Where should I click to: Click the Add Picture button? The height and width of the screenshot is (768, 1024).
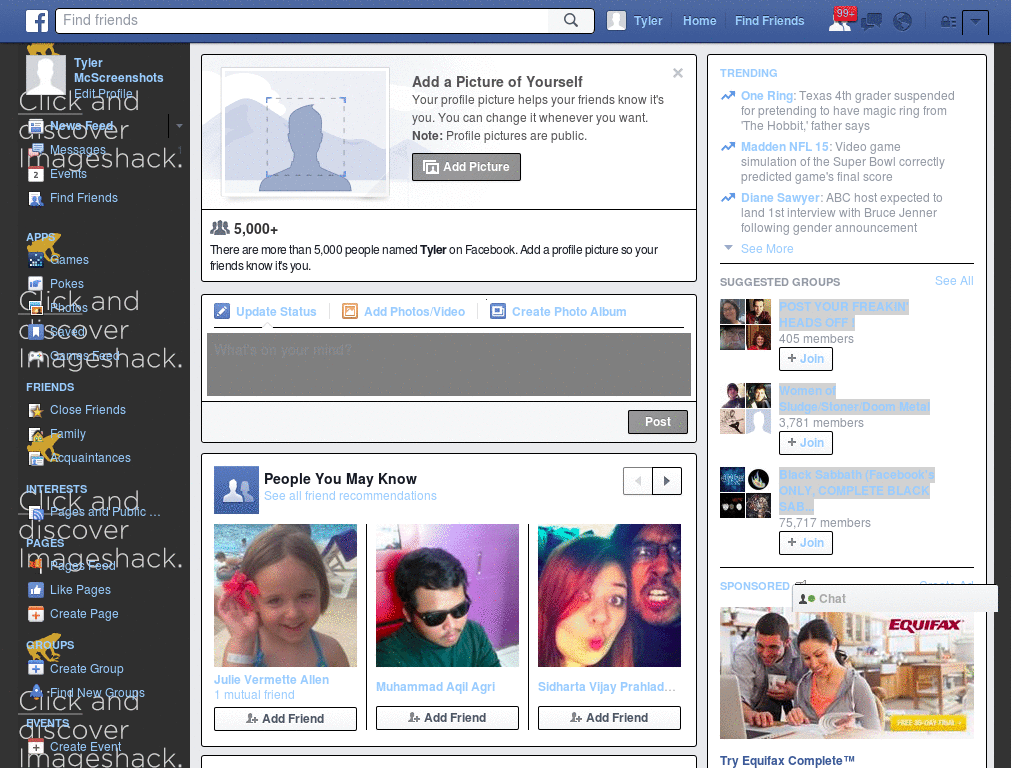tap(466, 167)
